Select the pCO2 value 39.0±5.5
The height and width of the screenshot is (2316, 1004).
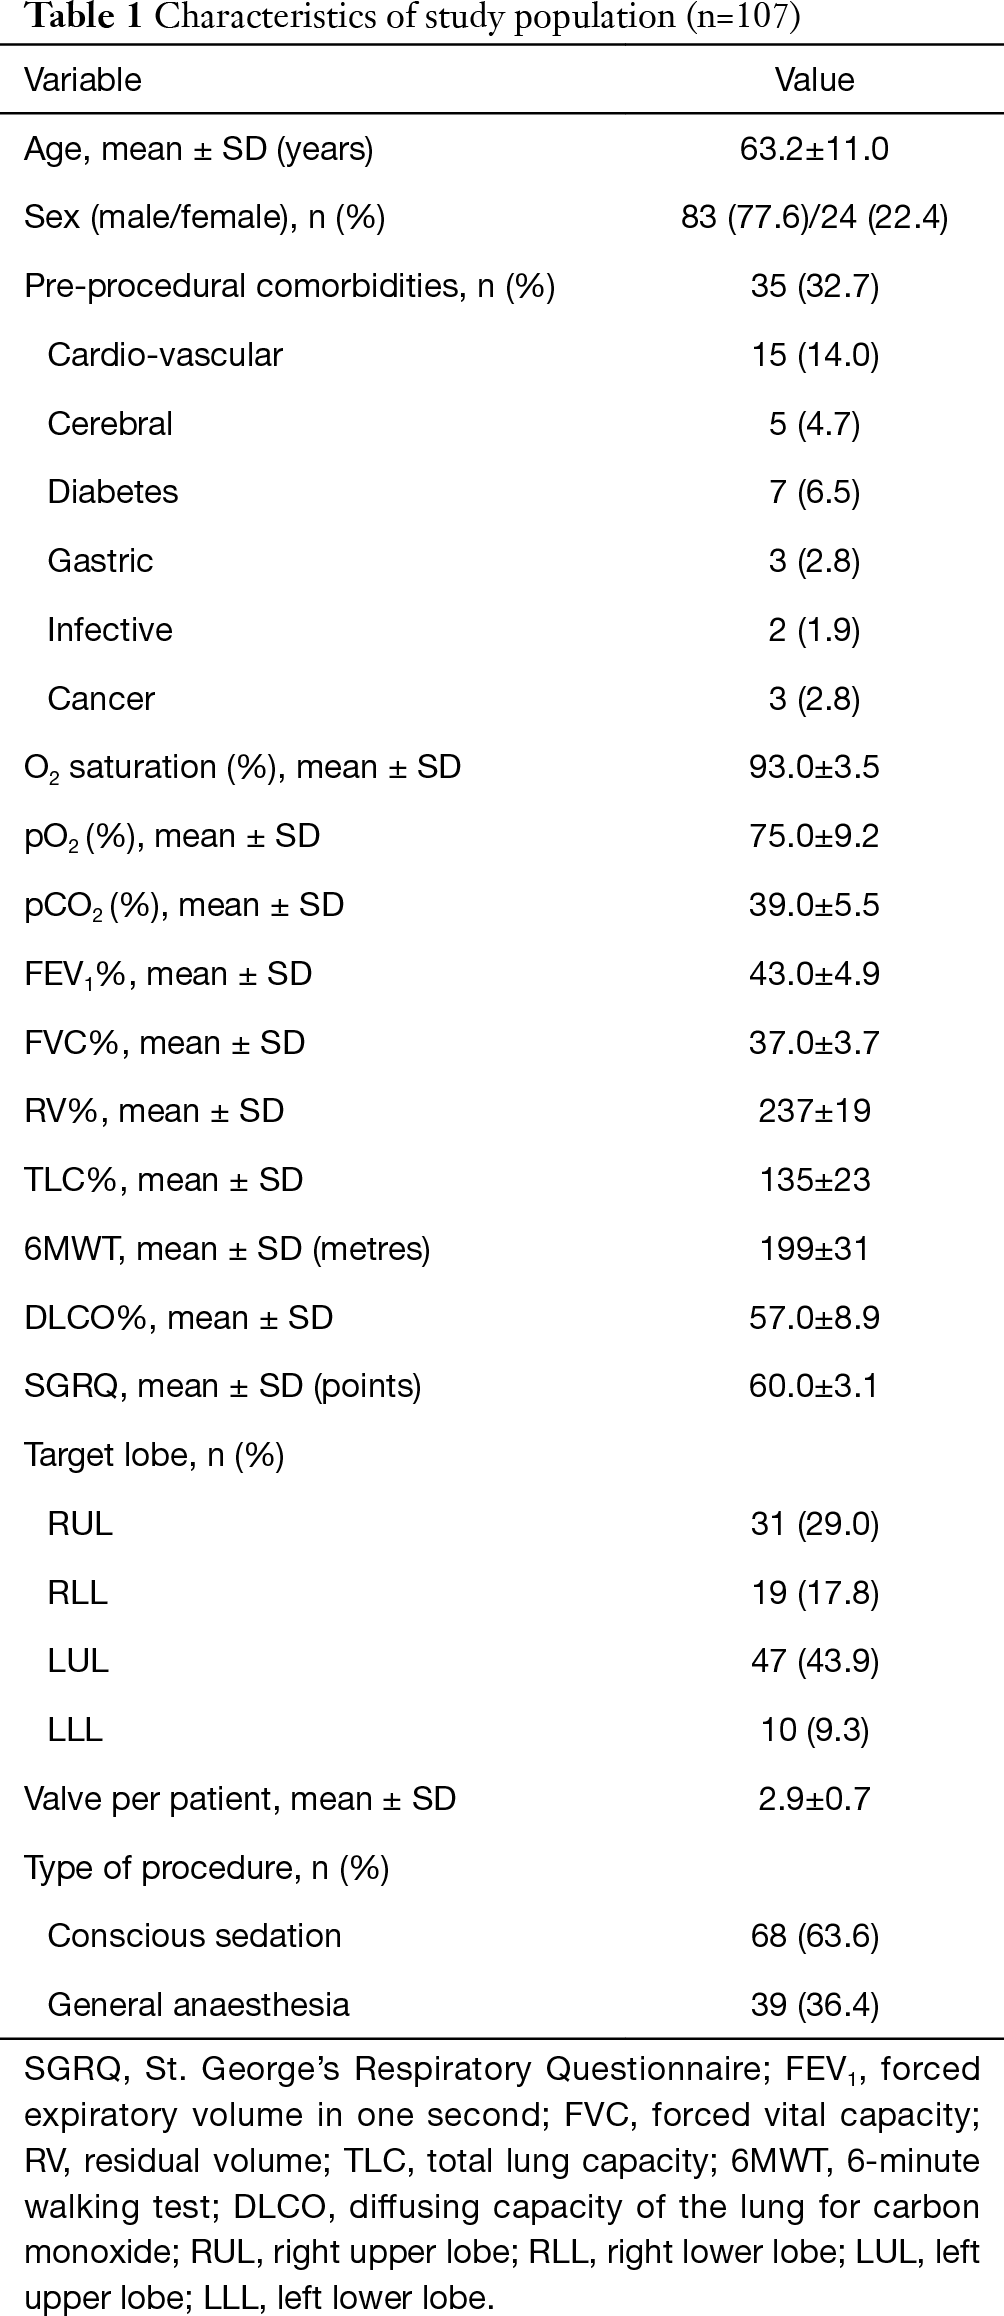(x=814, y=905)
